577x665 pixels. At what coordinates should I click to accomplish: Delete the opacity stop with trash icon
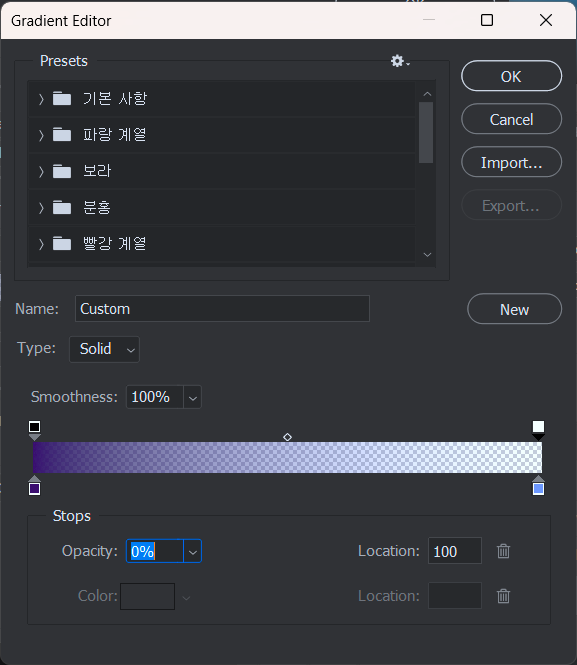(503, 551)
